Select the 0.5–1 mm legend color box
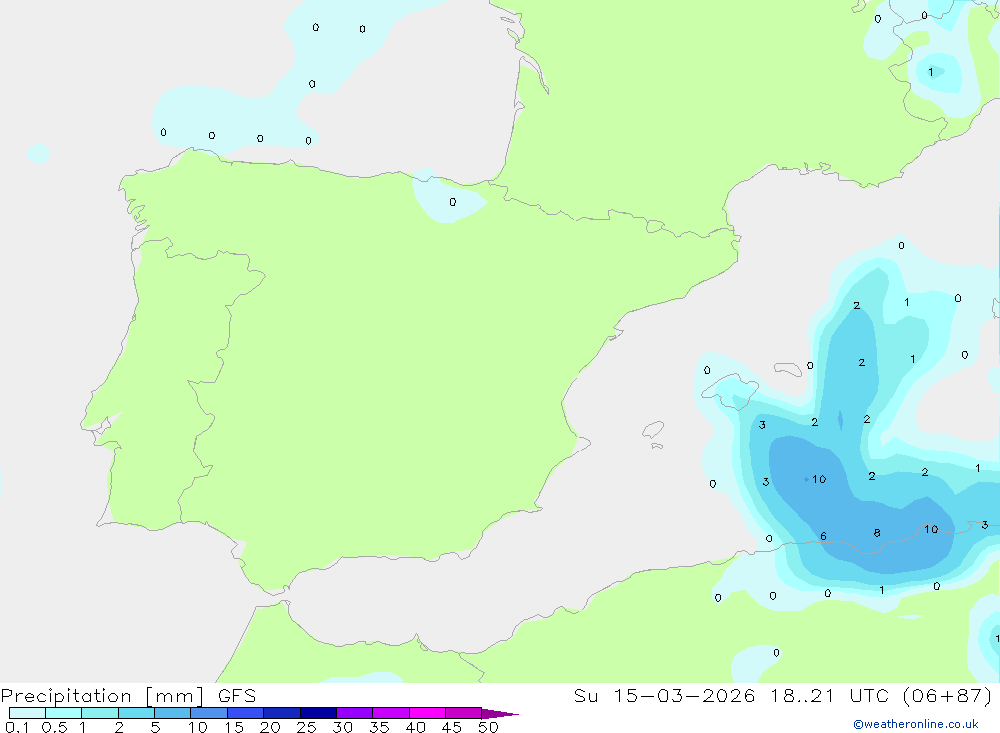The width and height of the screenshot is (1000, 733). 63,713
